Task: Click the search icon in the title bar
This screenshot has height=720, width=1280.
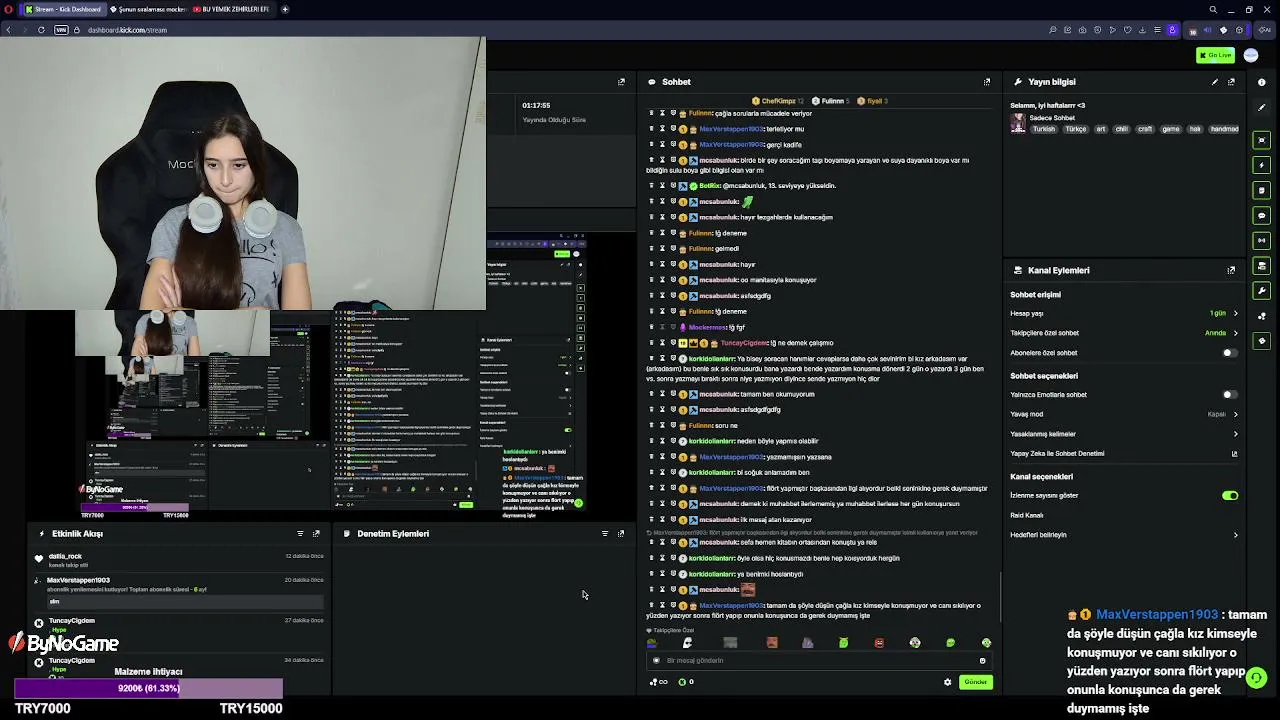Action: point(1213,9)
